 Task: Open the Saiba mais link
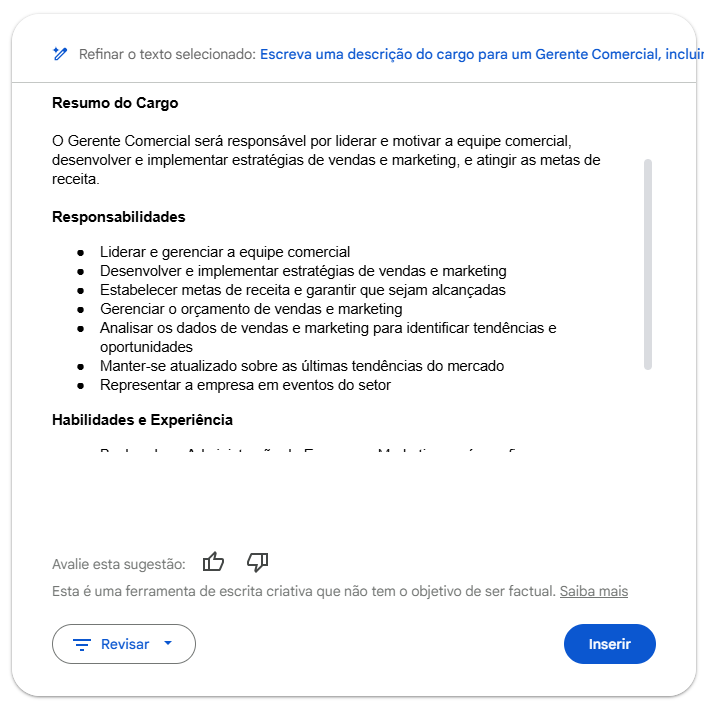[593, 591]
